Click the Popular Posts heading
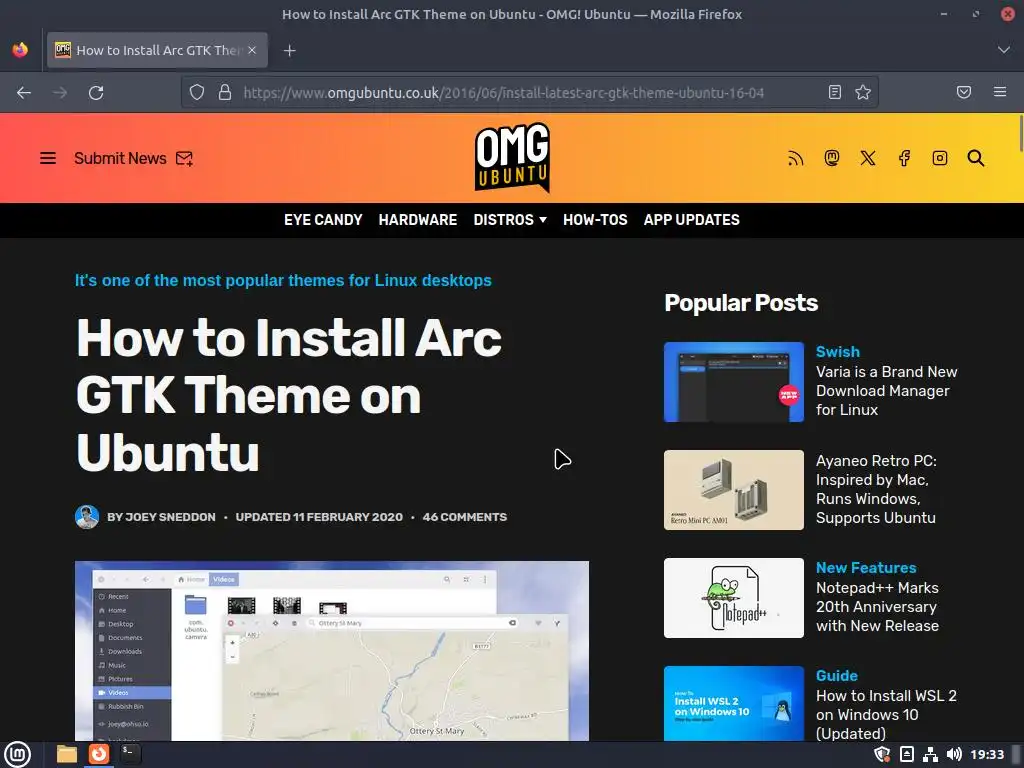The width and height of the screenshot is (1024, 768). pyautogui.click(x=741, y=302)
